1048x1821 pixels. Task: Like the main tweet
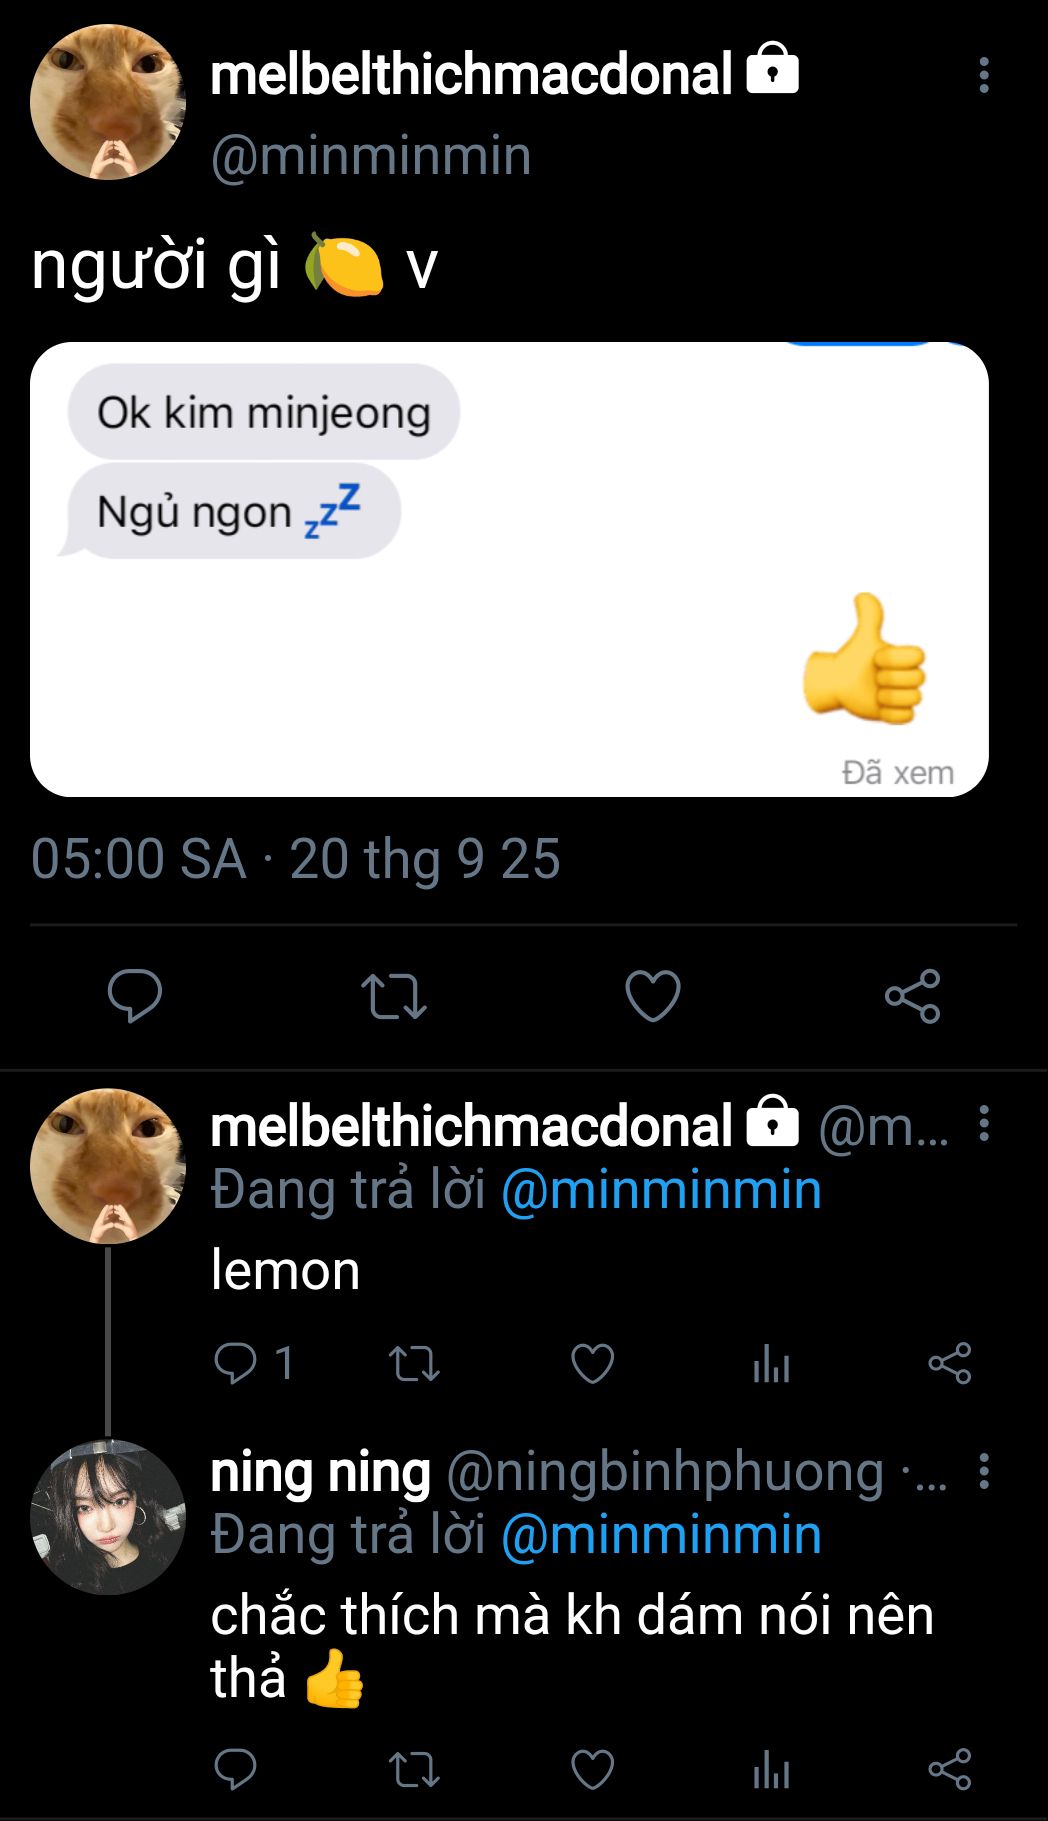tap(652, 996)
